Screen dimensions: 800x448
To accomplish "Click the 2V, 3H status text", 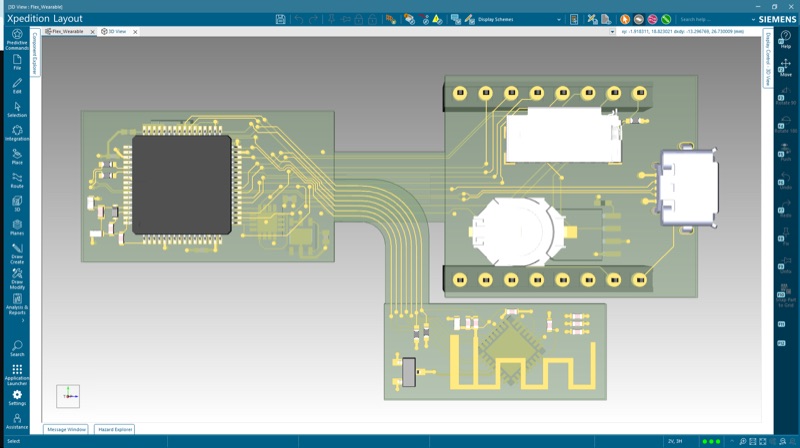I will pyautogui.click(x=674, y=441).
